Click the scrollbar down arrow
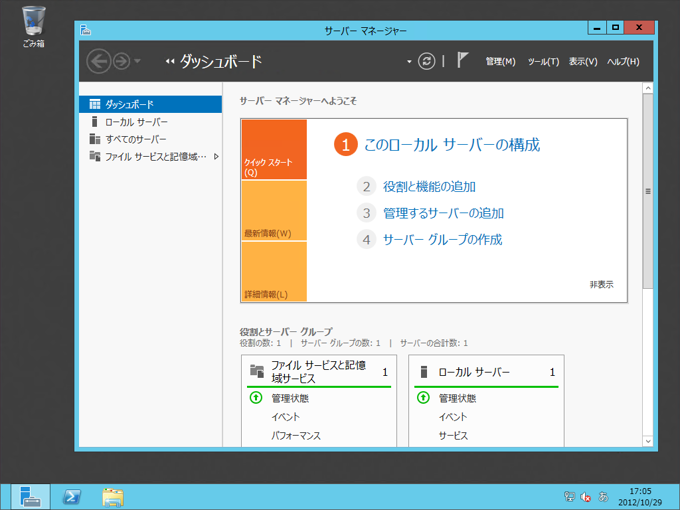680x510 pixels. pyautogui.click(x=648, y=441)
